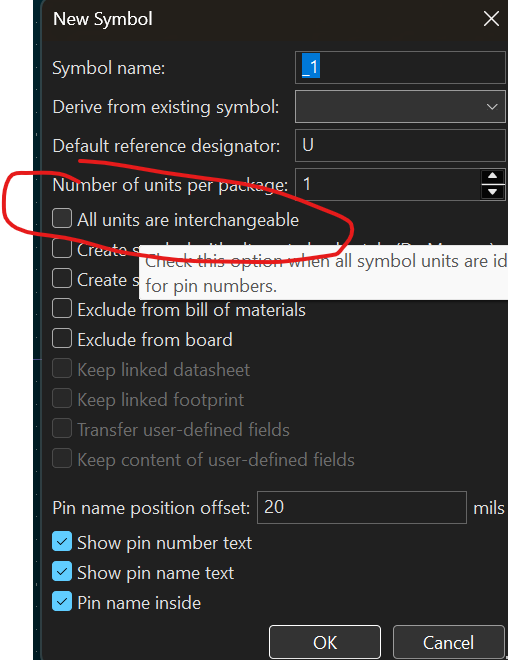Click the Cancel button
508x660 pixels.
[449, 642]
